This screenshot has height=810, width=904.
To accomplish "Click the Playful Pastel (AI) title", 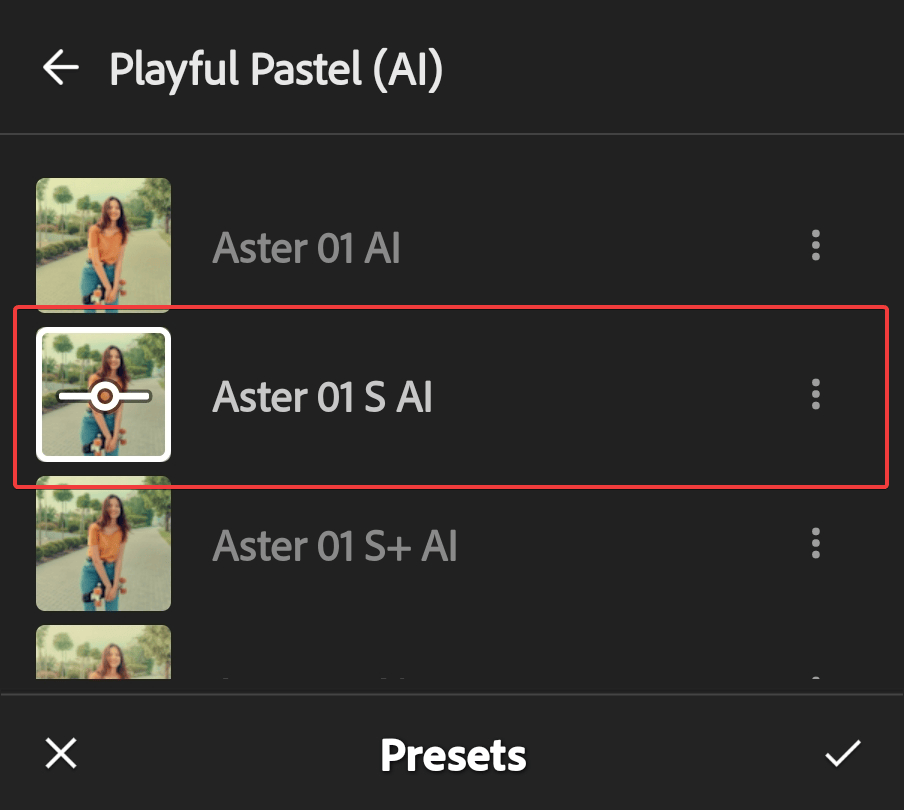I will [x=276, y=69].
